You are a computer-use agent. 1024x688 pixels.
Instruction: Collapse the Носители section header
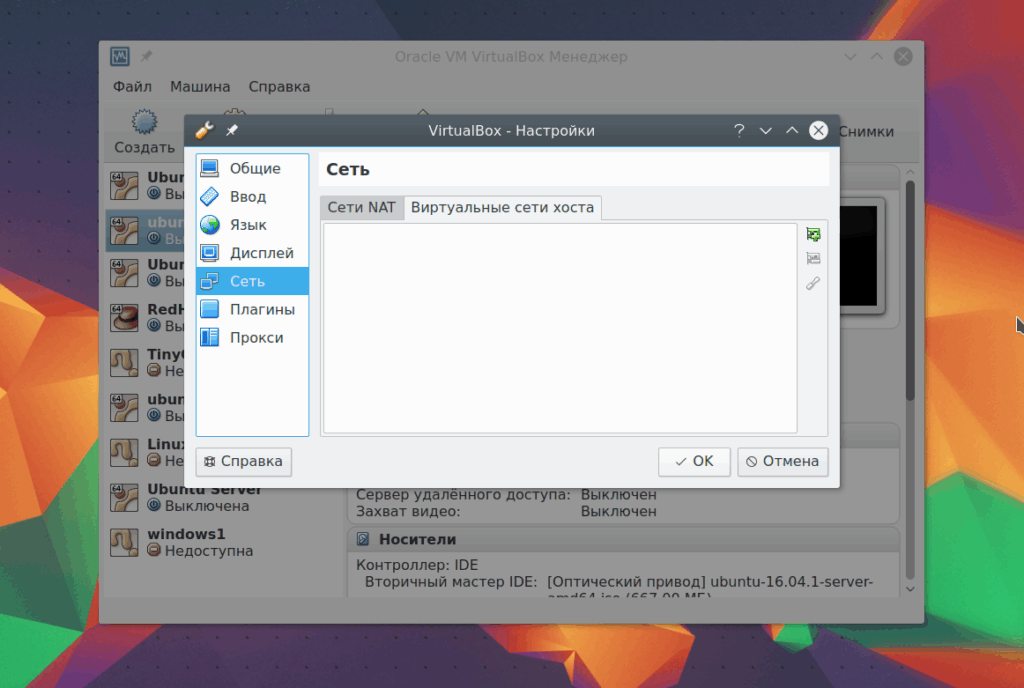(624, 539)
